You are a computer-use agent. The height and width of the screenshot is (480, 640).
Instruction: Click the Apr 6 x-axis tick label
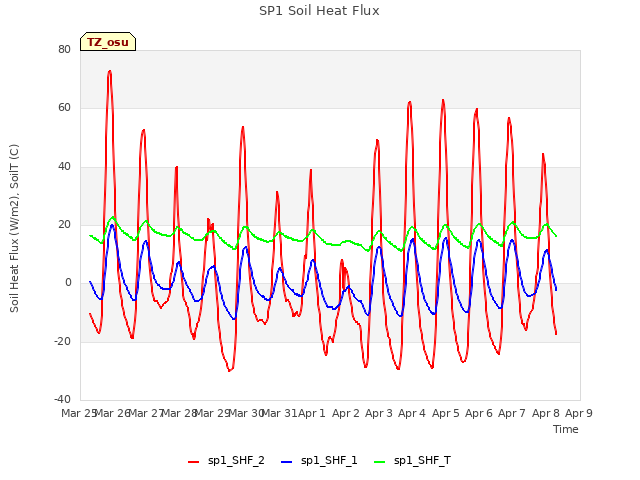[x=479, y=413]
